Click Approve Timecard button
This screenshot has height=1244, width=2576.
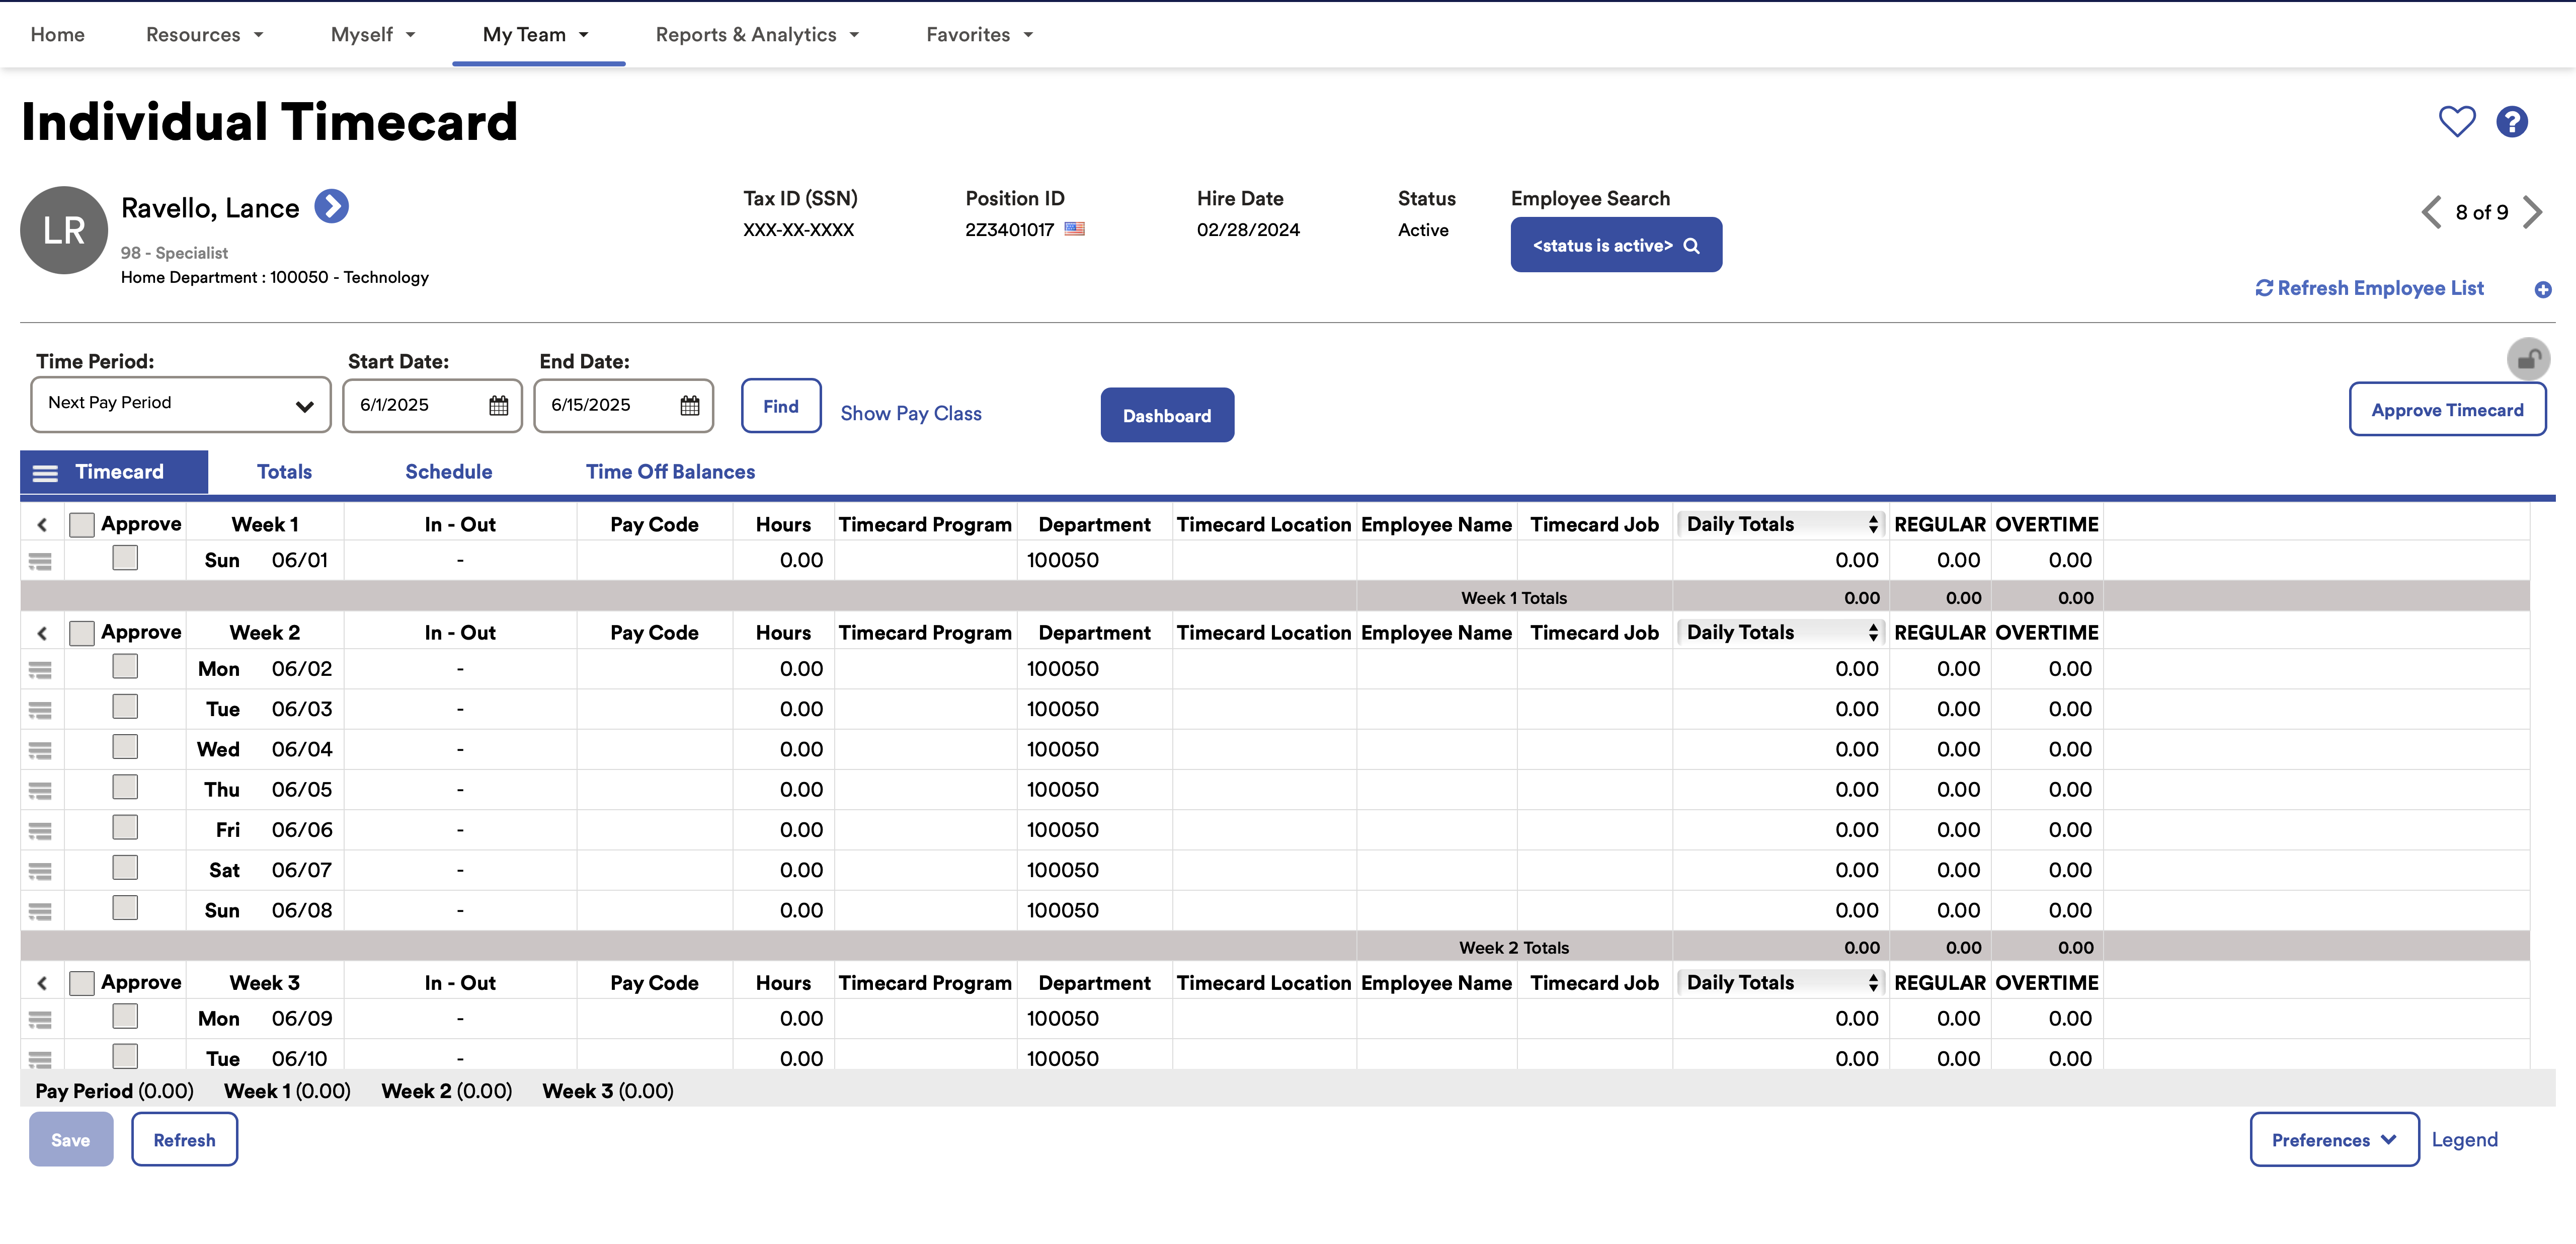point(2447,409)
